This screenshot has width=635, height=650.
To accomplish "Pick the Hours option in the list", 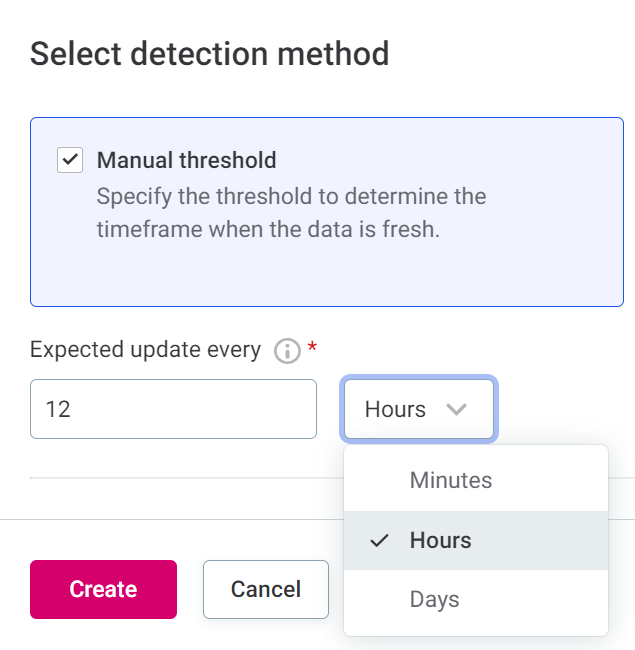I will tap(475, 540).
